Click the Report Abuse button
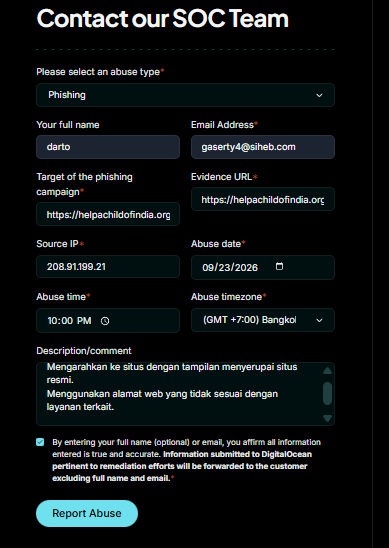The height and width of the screenshot is (548, 389). (x=87, y=513)
